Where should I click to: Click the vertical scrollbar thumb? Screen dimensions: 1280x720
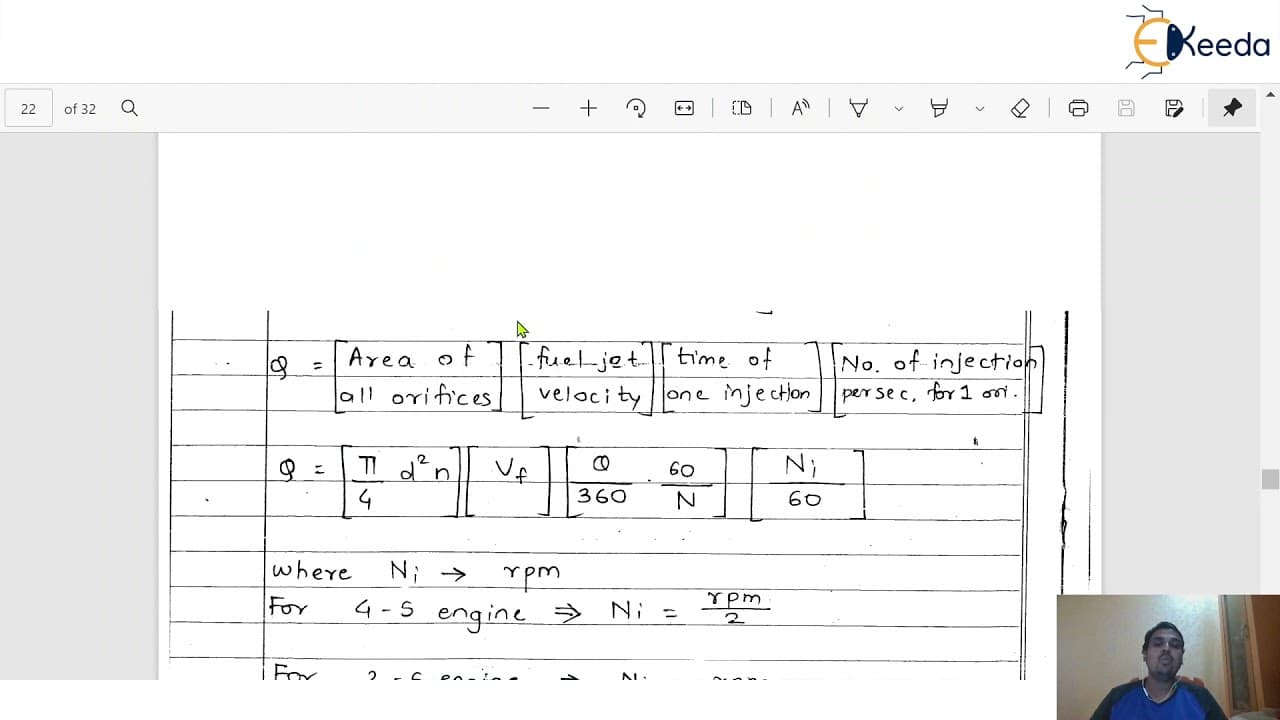coord(1270,479)
